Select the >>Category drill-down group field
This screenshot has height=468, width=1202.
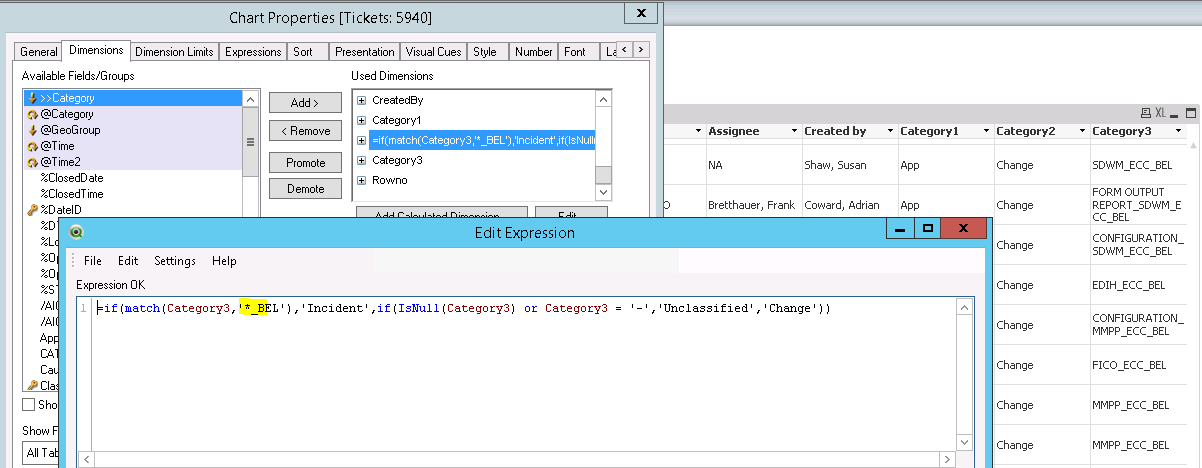[67, 98]
